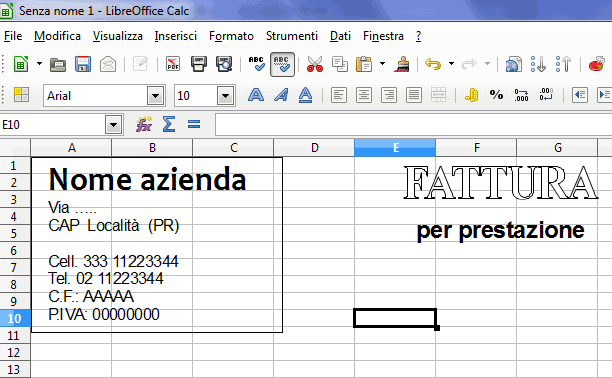This screenshot has width=612, height=378.
Task: Click the Chart icon at toolbar end
Action: (596, 64)
